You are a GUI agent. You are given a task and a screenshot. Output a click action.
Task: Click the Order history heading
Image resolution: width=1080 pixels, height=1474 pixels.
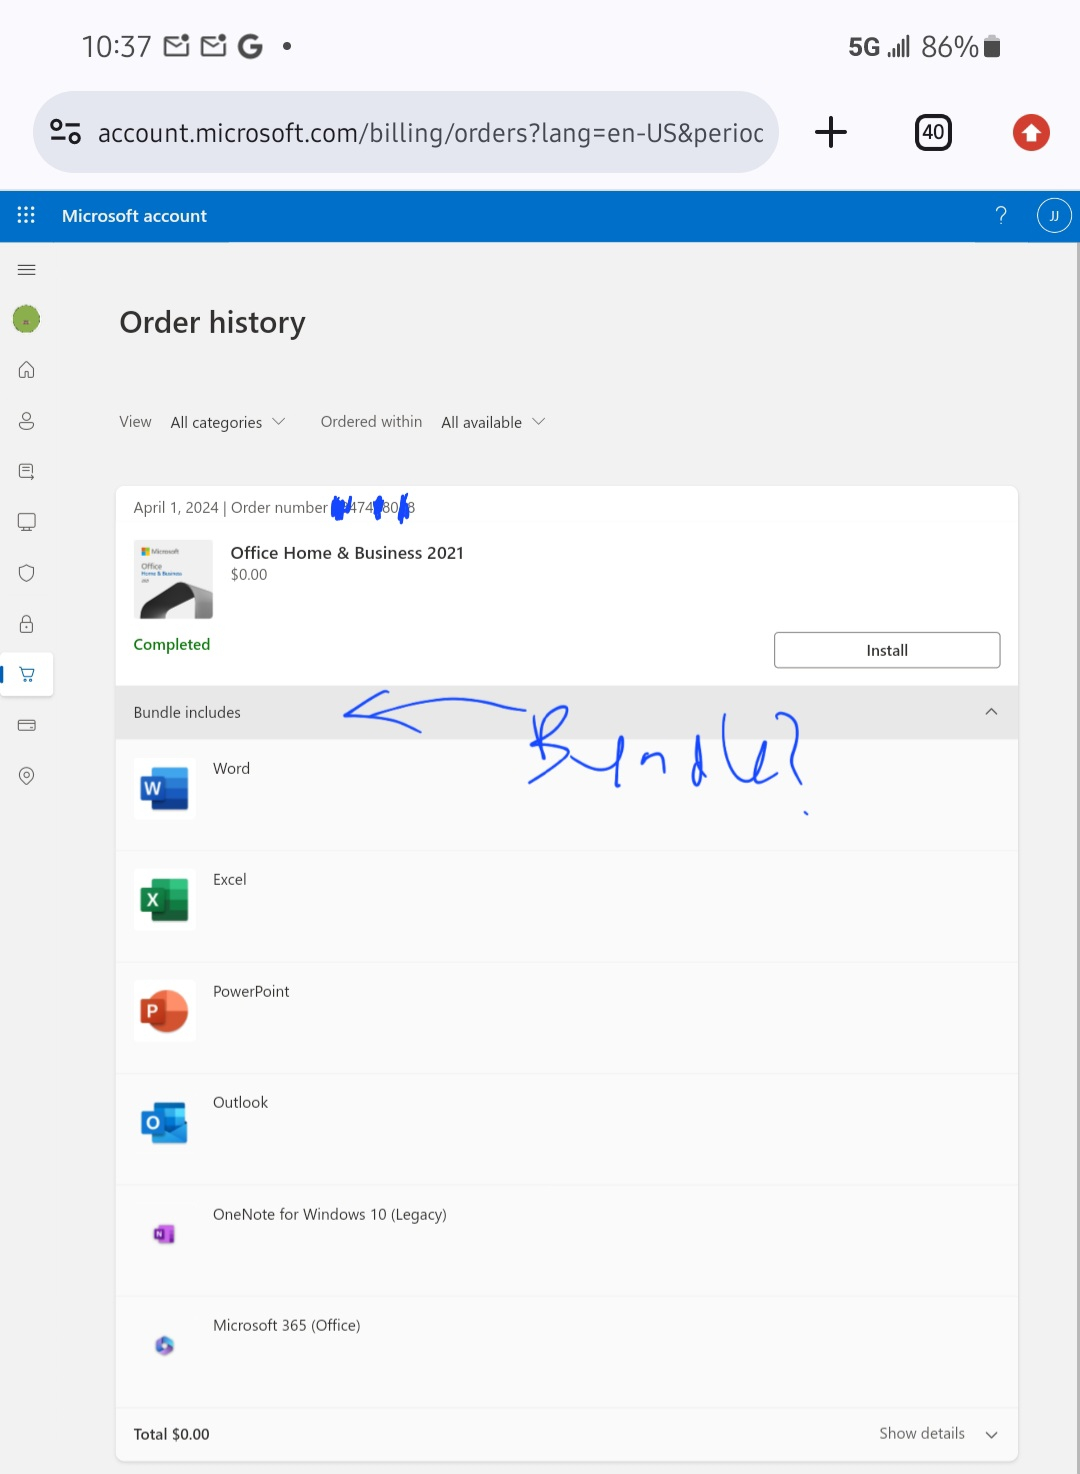pos(213,323)
